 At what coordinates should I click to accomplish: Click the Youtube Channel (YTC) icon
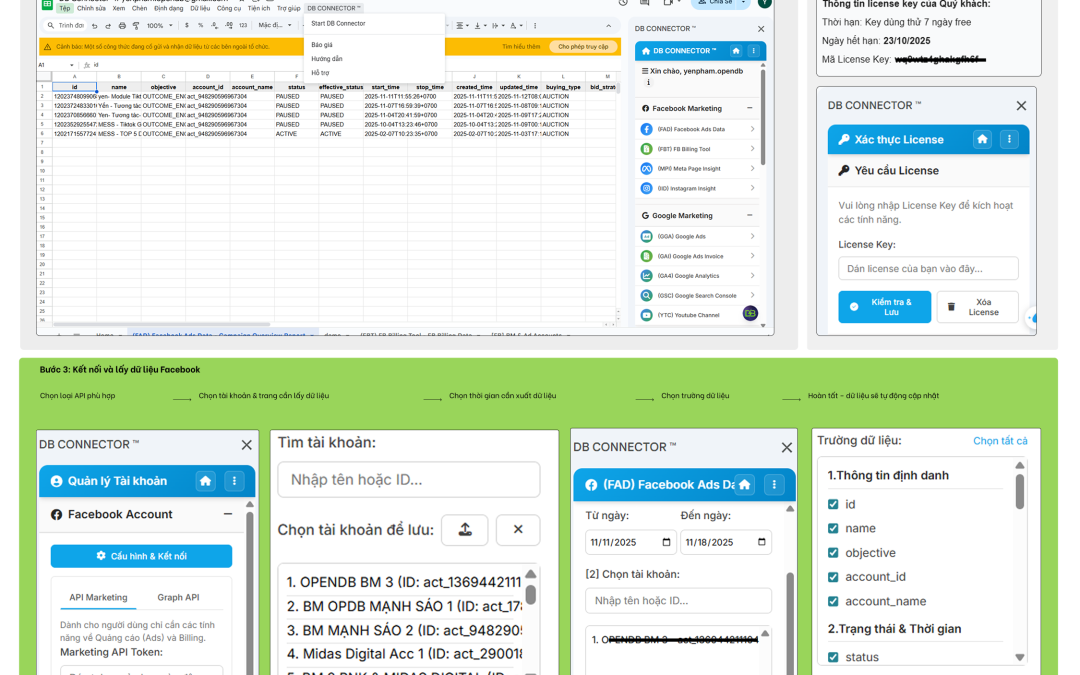(648, 315)
